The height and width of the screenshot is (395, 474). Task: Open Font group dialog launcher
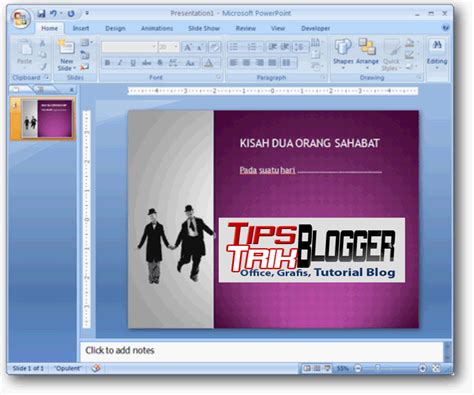coord(218,77)
